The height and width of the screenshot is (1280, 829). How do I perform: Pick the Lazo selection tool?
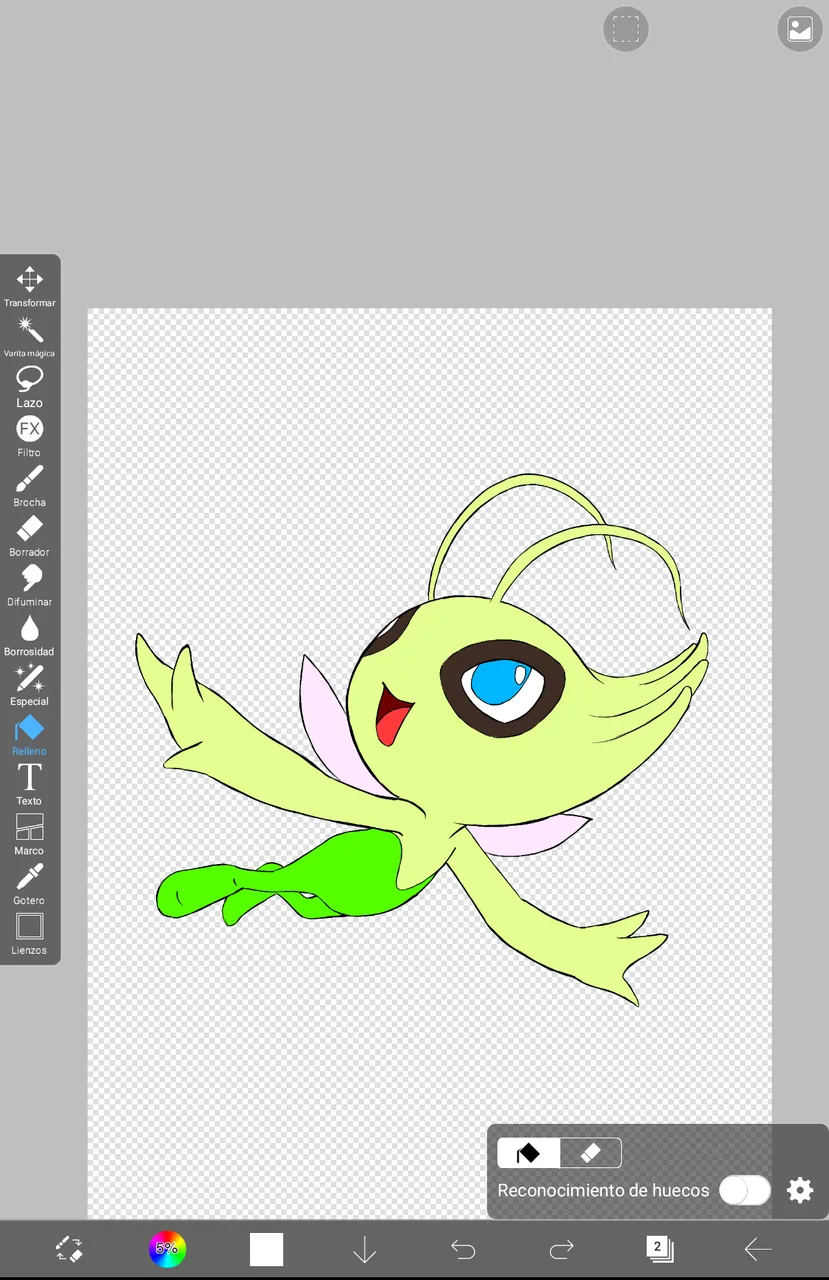(29, 386)
